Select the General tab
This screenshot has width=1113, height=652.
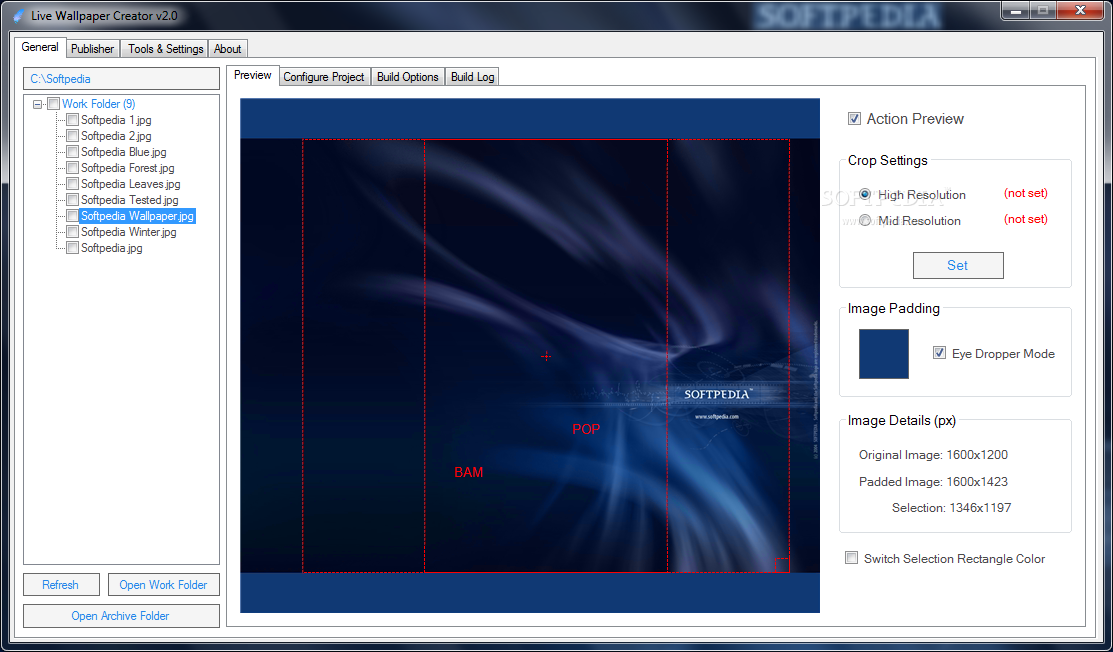[x=40, y=47]
